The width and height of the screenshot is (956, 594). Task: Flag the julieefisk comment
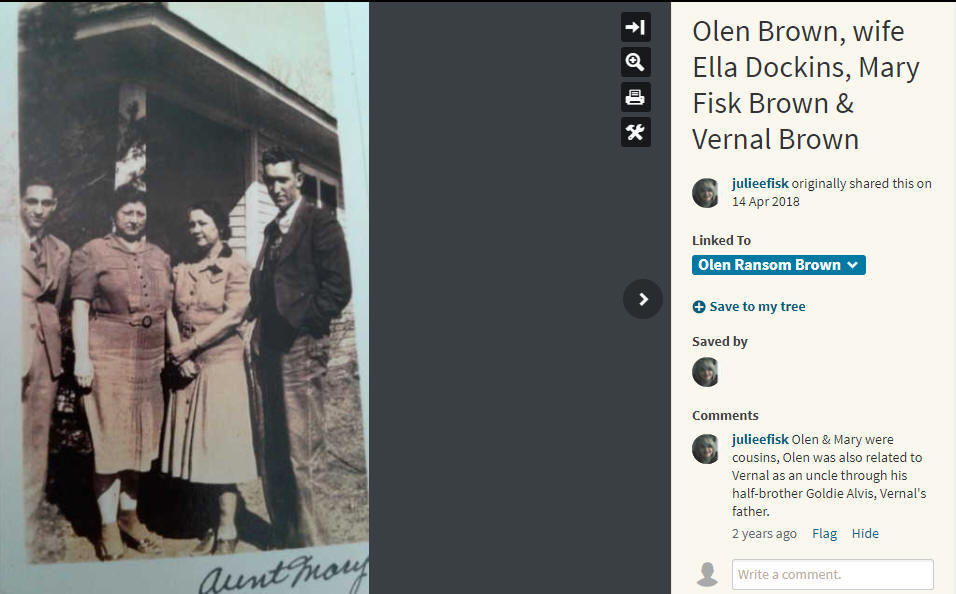click(x=824, y=534)
